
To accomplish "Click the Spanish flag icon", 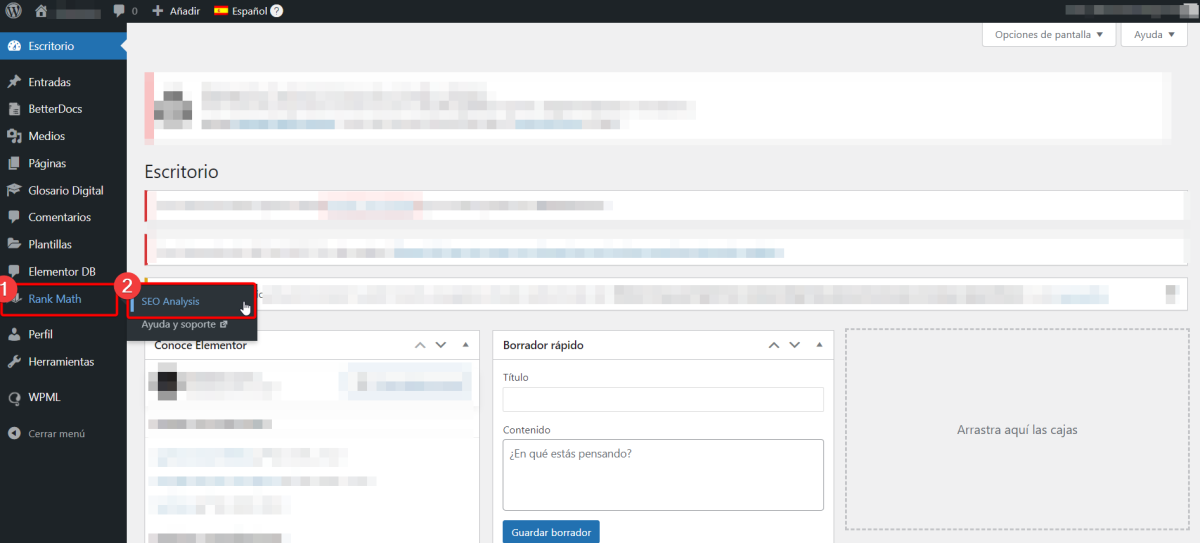I will 221,11.
